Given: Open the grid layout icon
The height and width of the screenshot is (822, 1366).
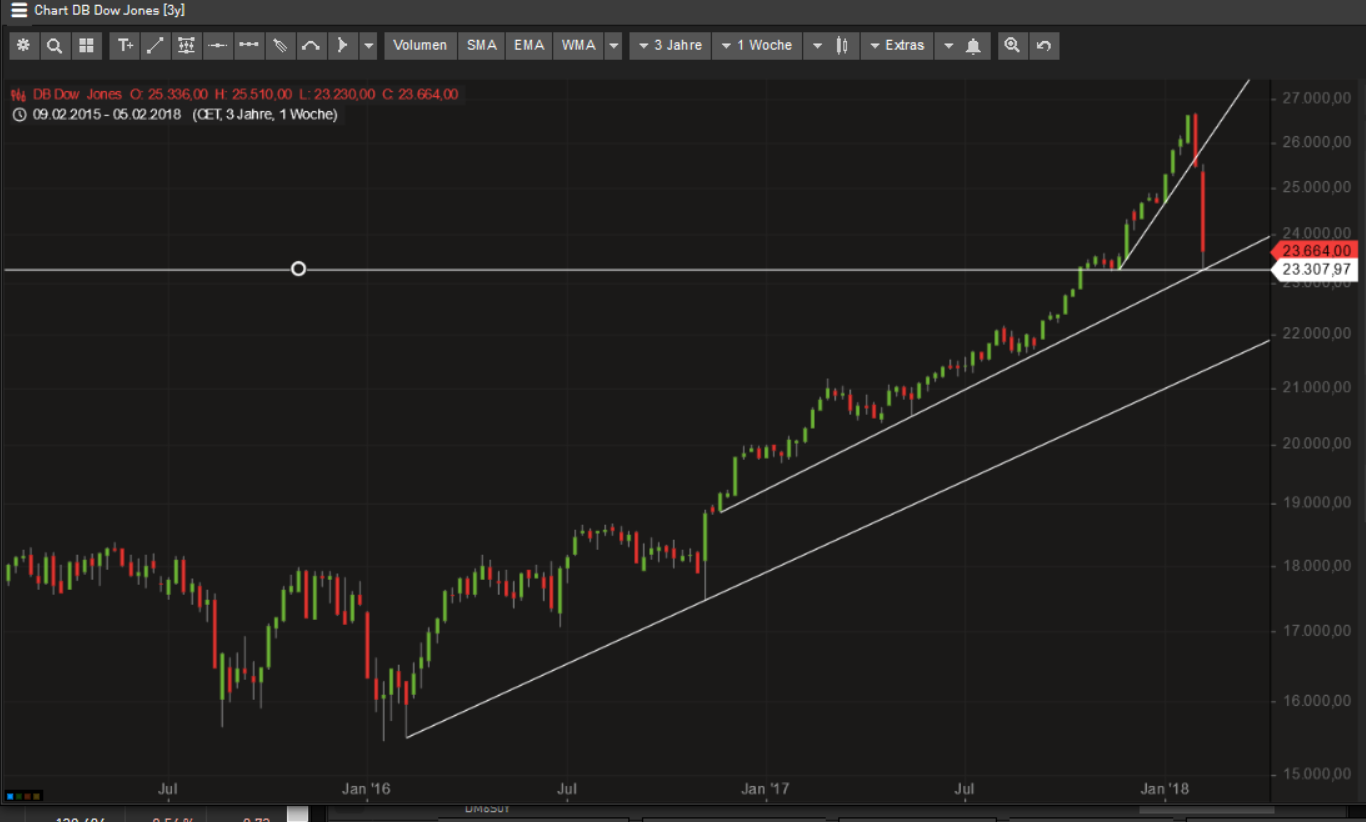Looking at the screenshot, I should point(86,46).
